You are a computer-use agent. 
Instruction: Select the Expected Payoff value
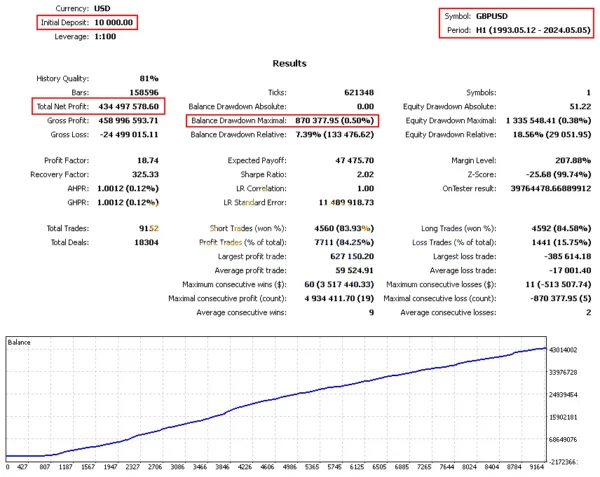tap(351, 160)
